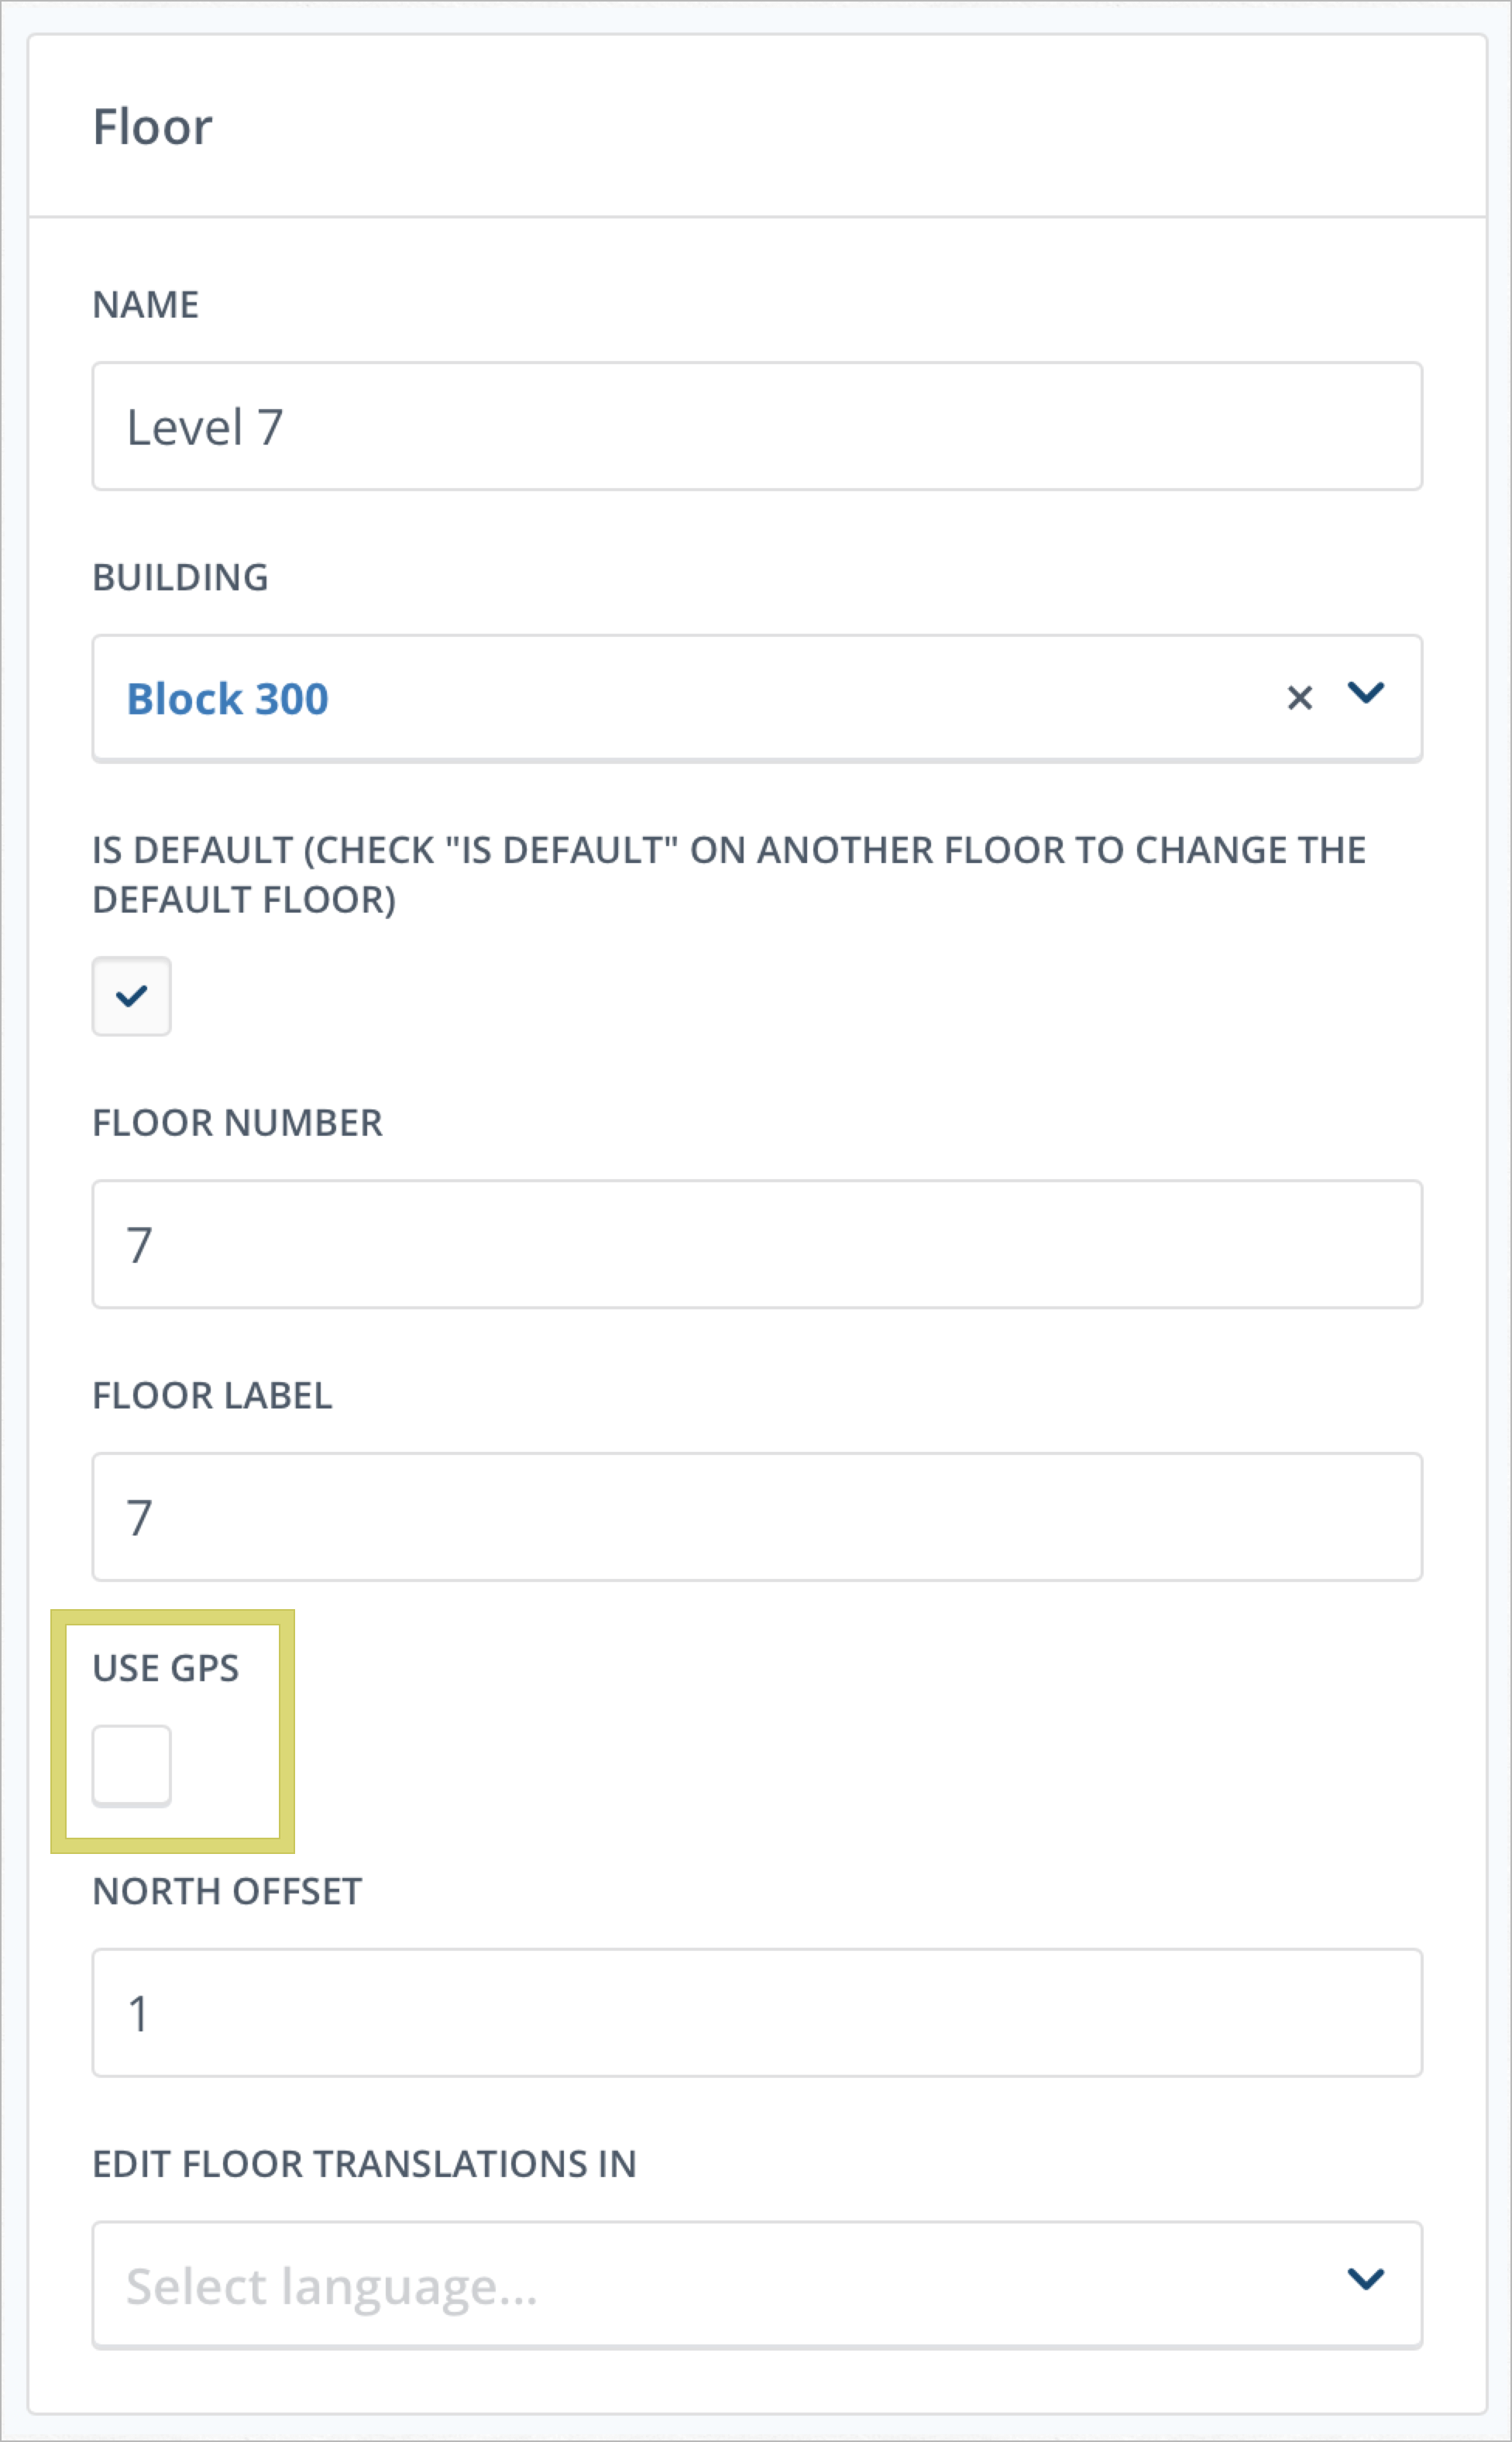This screenshot has height=2442, width=1512.
Task: Focus the Name field containing Level 7
Action: [x=757, y=427]
